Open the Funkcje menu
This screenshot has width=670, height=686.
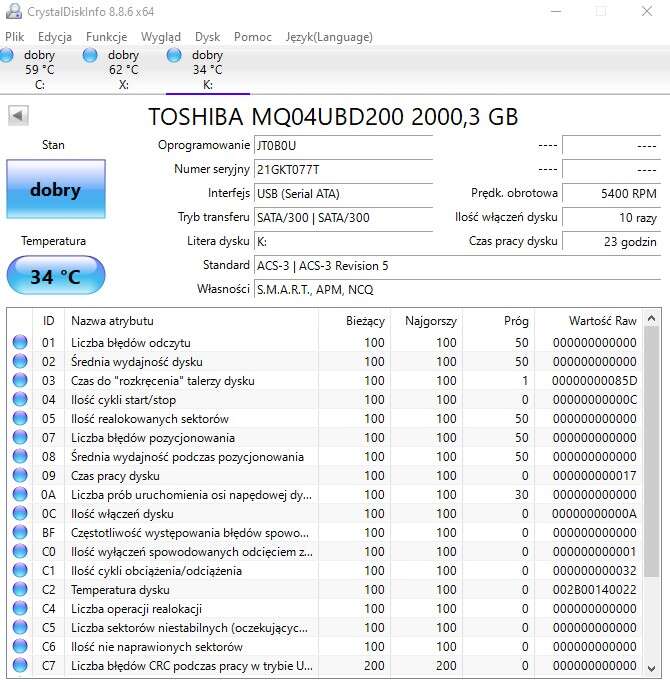(x=106, y=37)
